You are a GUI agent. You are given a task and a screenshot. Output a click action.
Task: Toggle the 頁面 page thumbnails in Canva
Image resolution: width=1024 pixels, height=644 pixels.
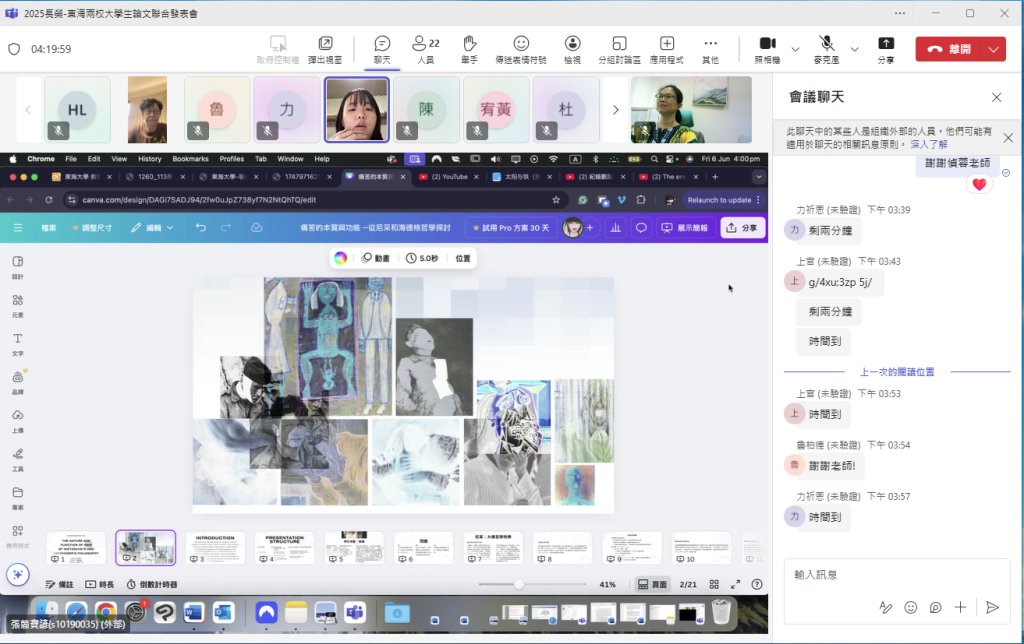coord(652,585)
